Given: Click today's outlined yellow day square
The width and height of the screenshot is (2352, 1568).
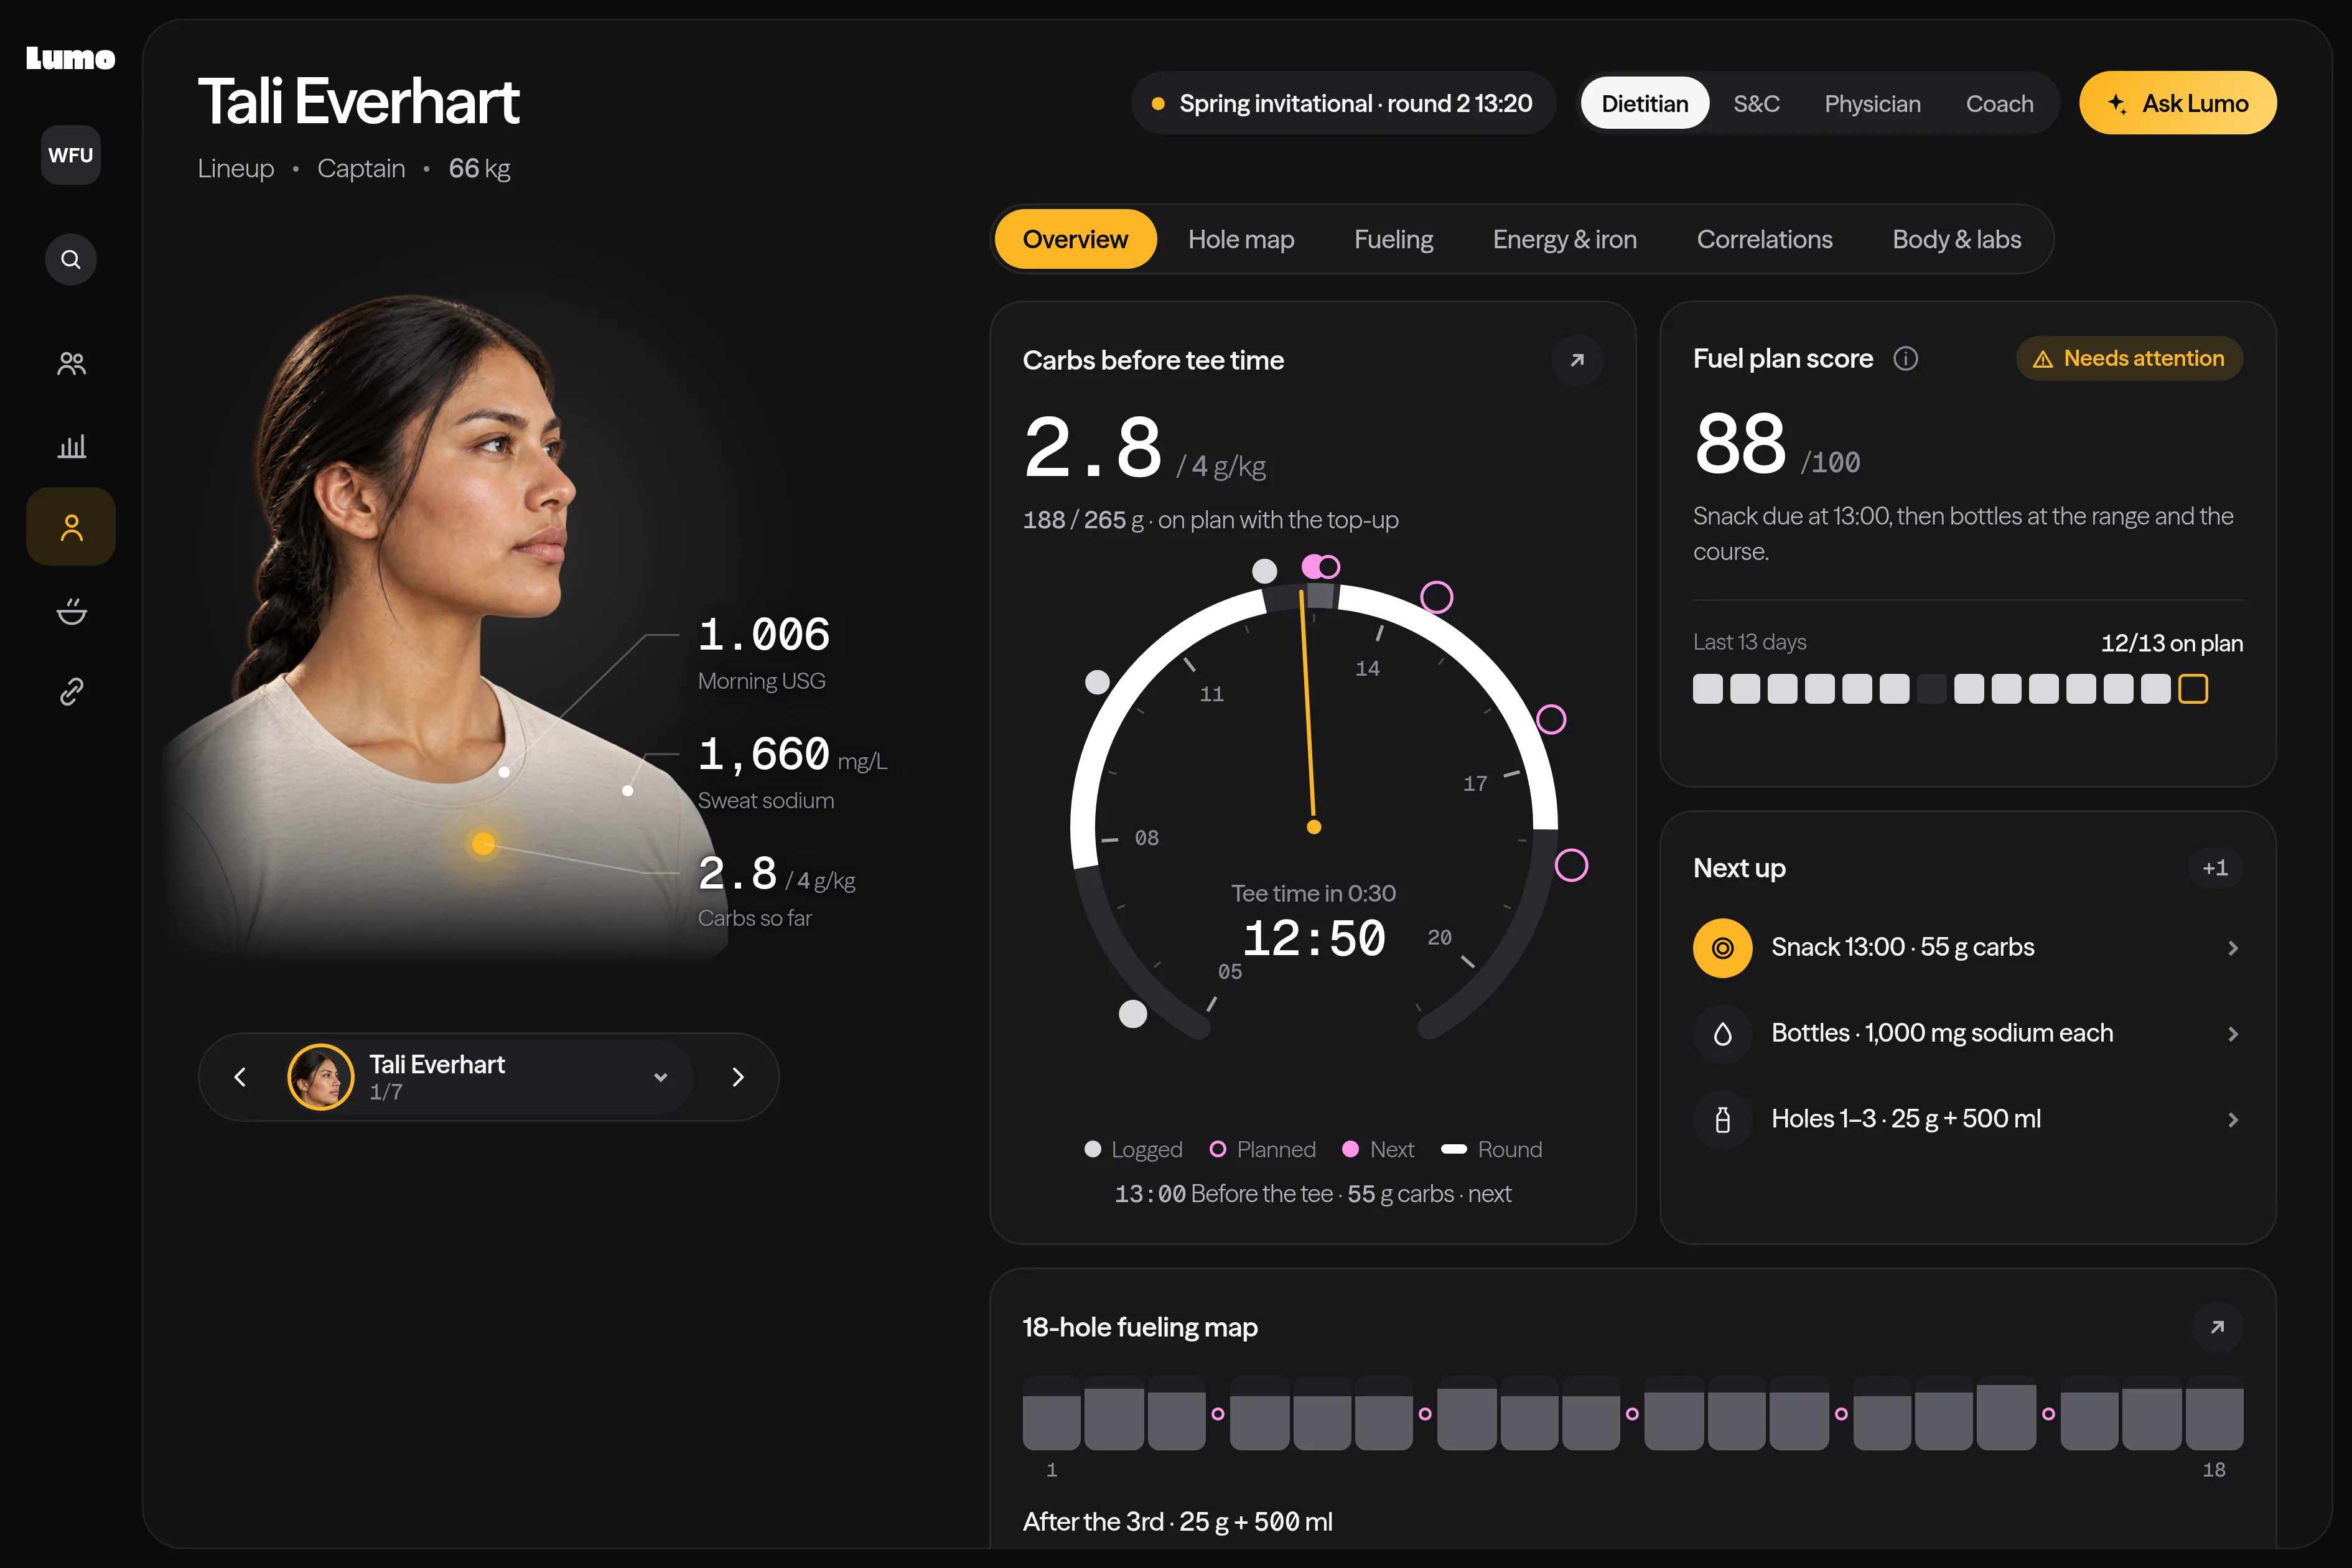Looking at the screenshot, I should (x=2193, y=689).
